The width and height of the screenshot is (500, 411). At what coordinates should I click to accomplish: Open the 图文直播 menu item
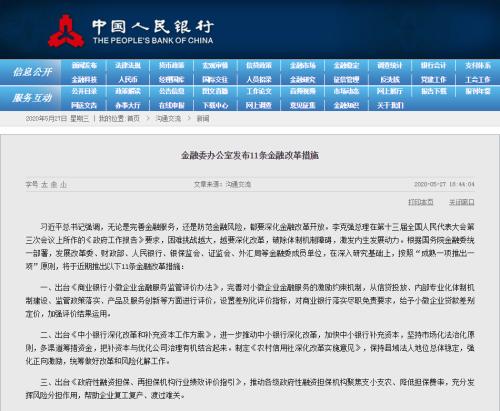point(215,91)
